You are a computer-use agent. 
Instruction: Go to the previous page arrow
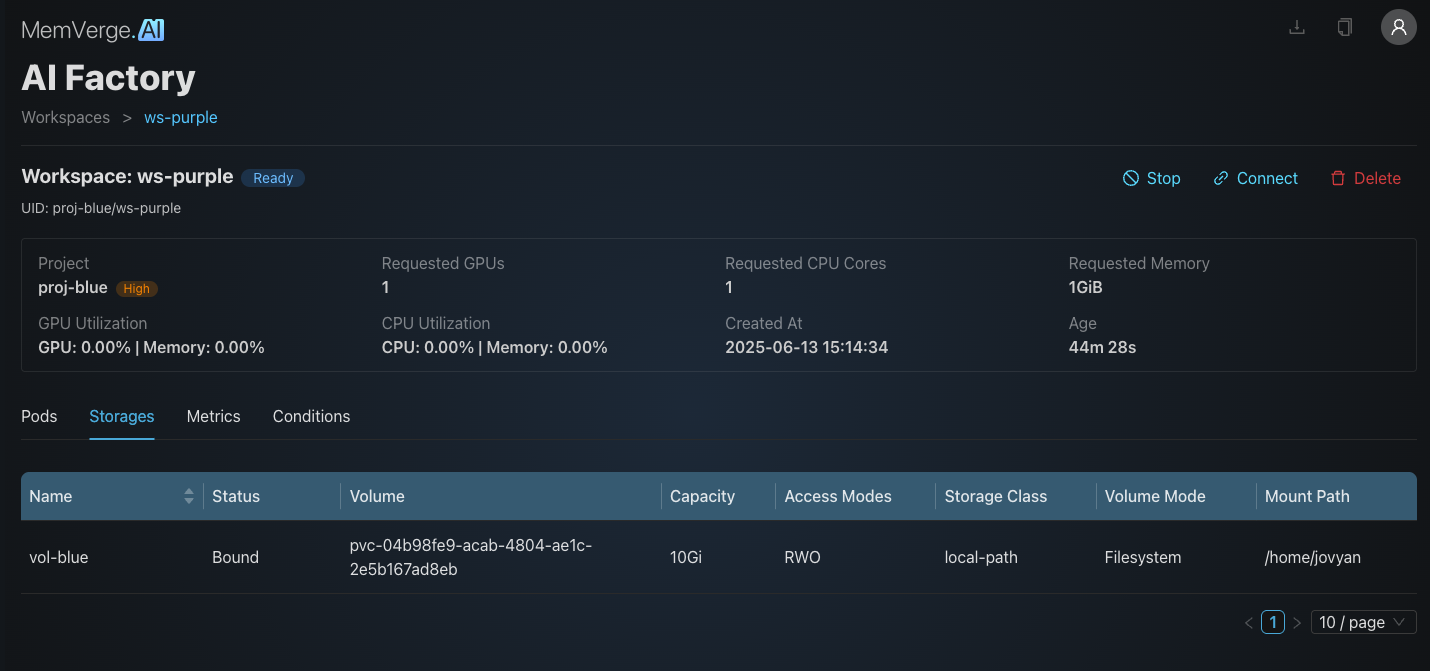pyautogui.click(x=1249, y=623)
